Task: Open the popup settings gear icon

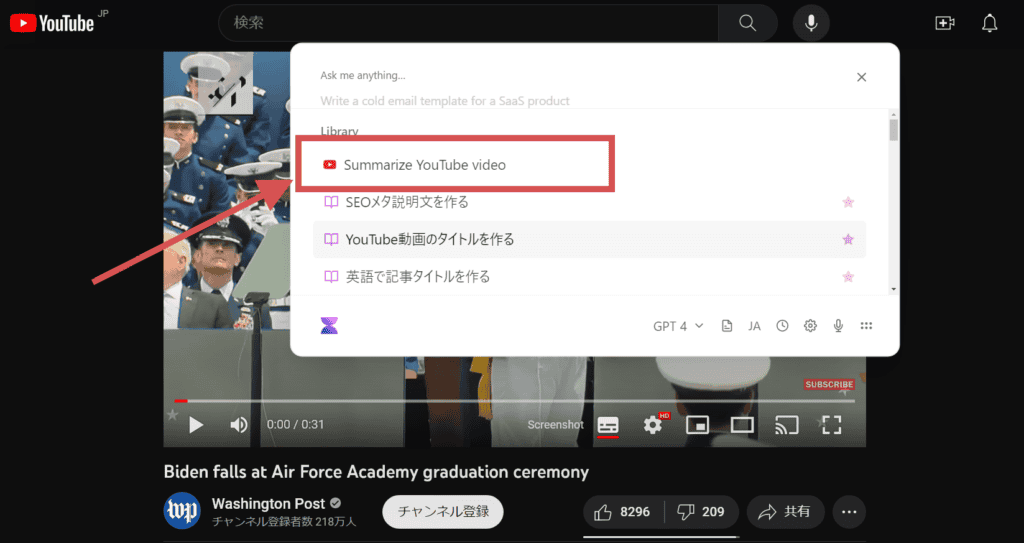Action: pos(810,326)
